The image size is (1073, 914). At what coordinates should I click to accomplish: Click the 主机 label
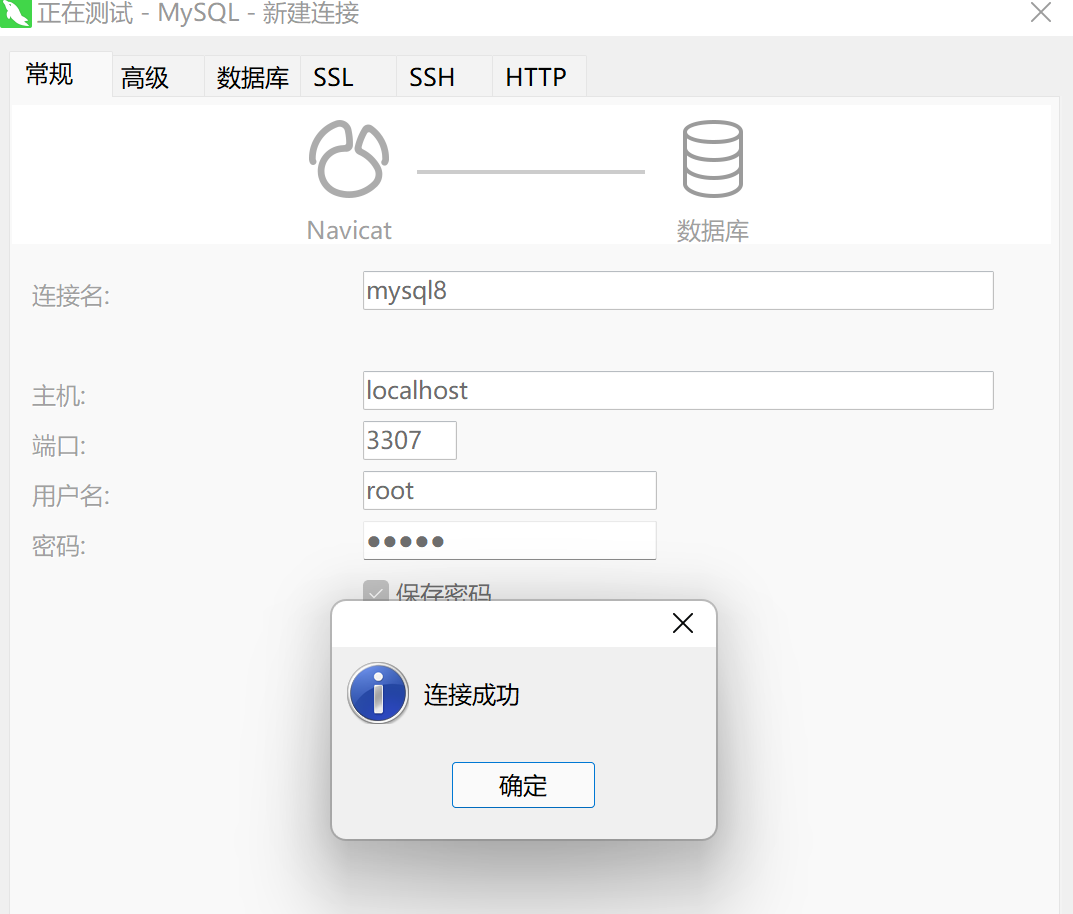[59, 396]
